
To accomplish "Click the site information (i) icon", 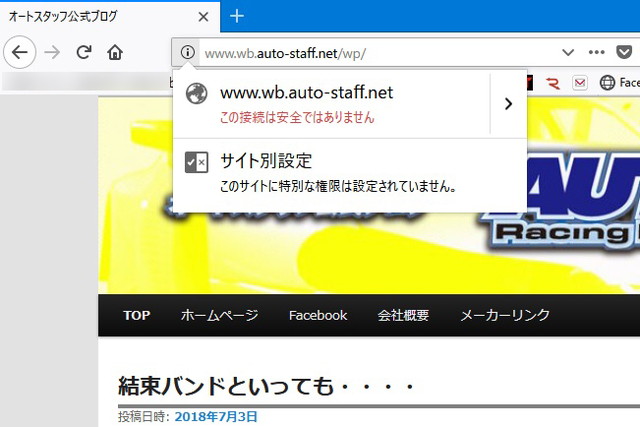I will coord(187,52).
